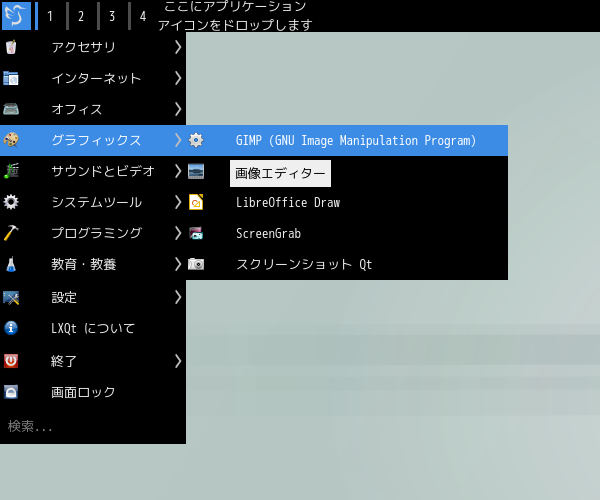Image resolution: width=600 pixels, height=500 pixels.
Task: Click the グラフィックス submenu arrow
Action: (x=178, y=140)
